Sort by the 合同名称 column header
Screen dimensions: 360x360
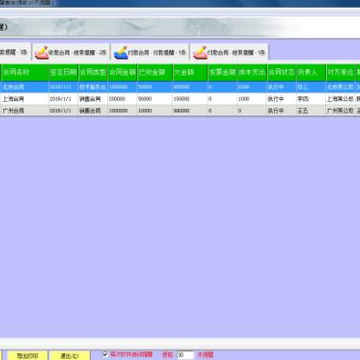pyautogui.click(x=25, y=72)
